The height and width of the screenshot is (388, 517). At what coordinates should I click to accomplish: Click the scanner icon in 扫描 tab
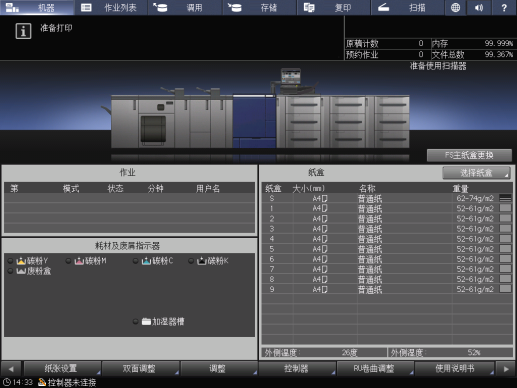coord(383,7)
